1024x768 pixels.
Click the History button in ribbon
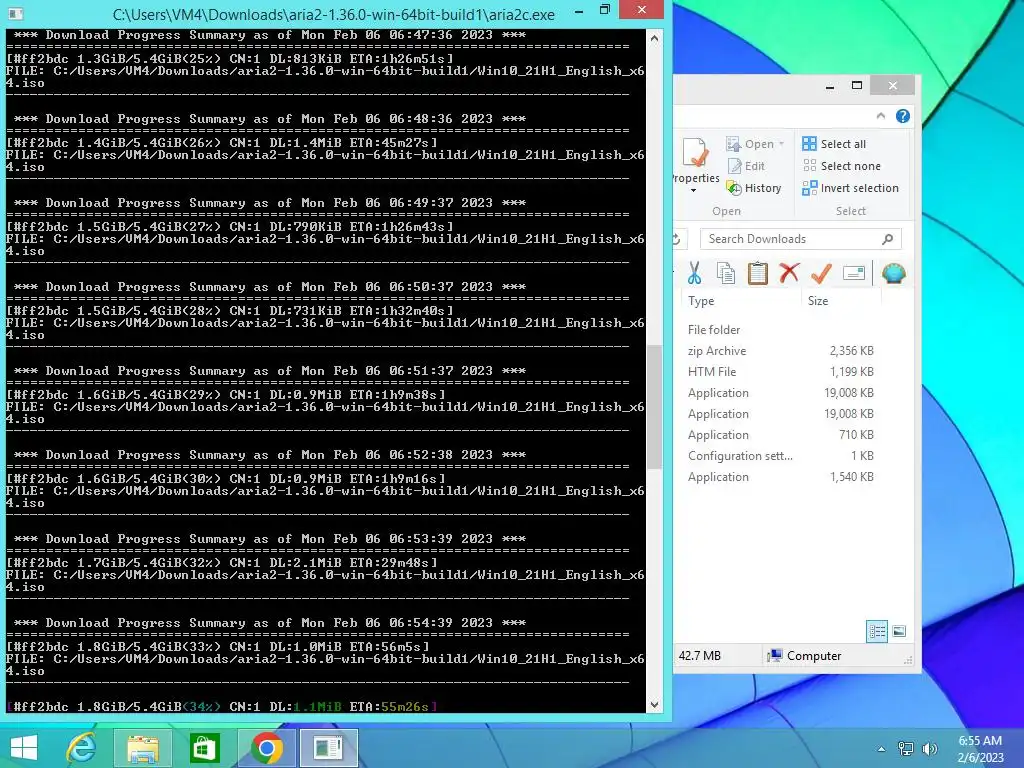click(x=754, y=188)
